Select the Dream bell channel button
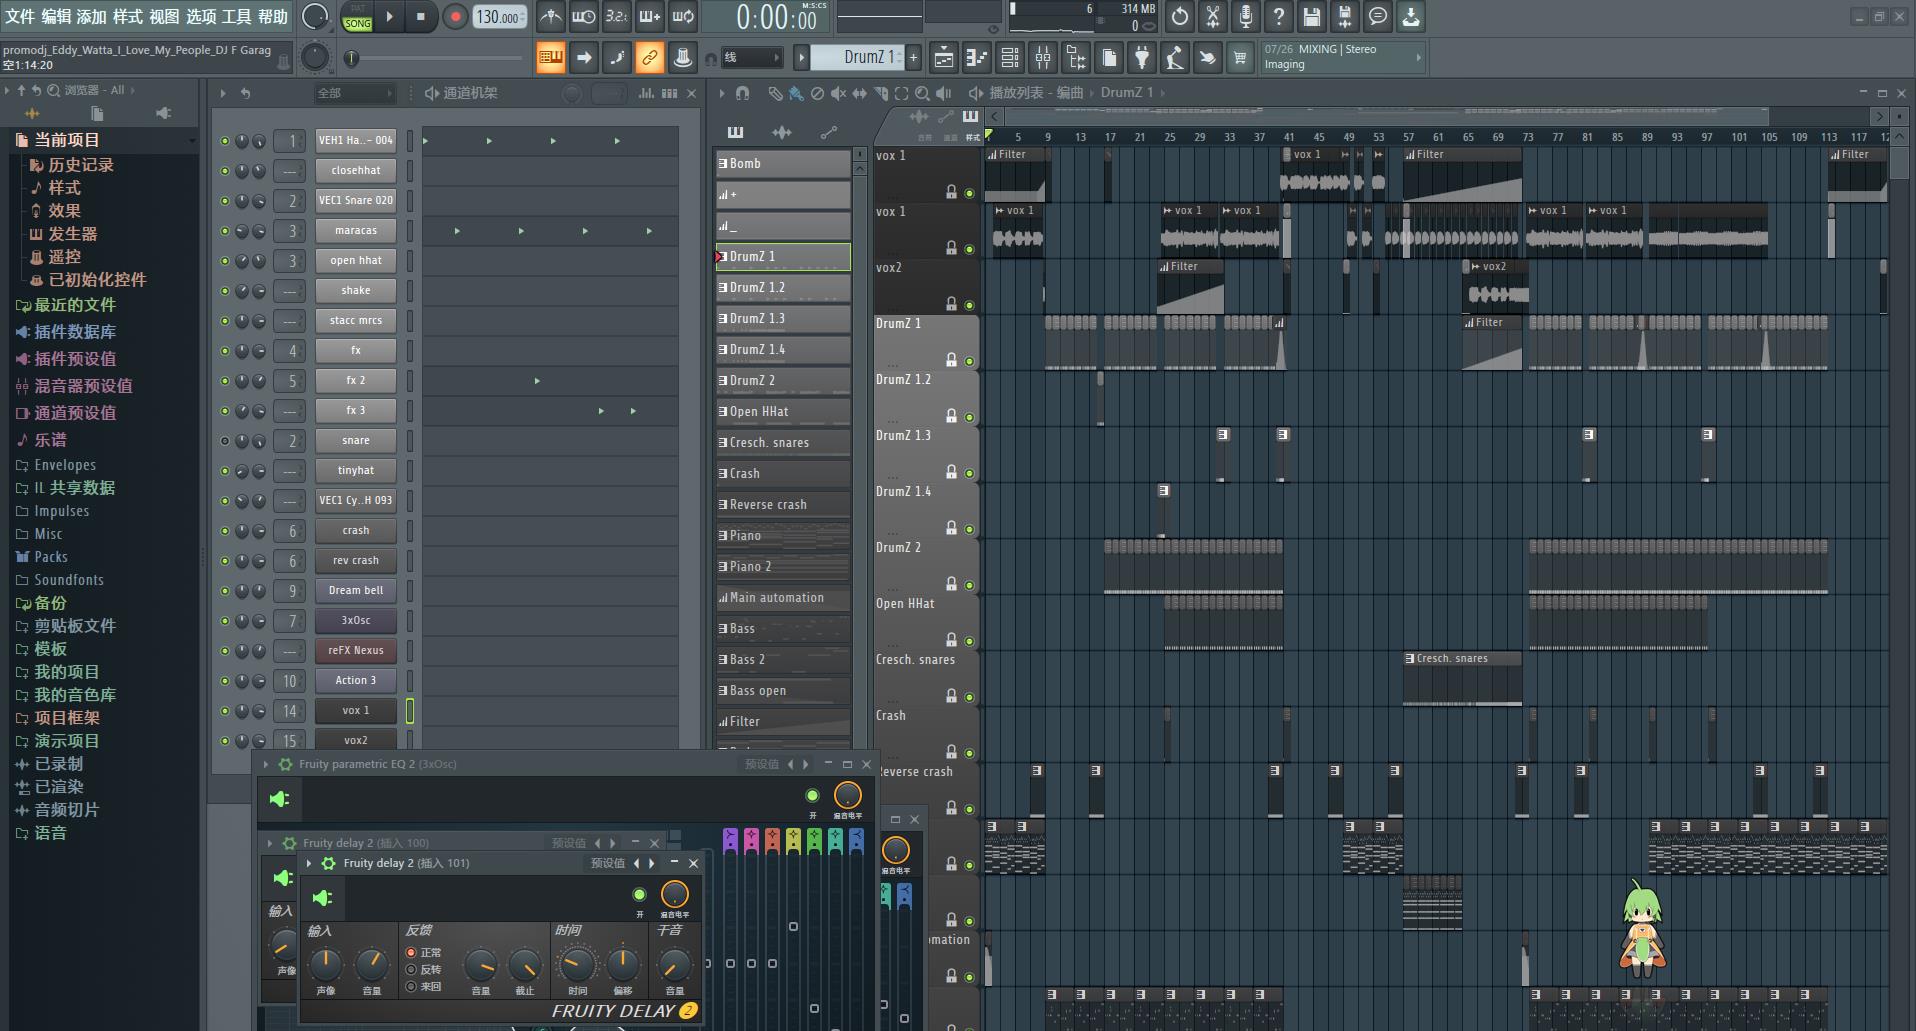This screenshot has height=1031, width=1916. click(356, 590)
